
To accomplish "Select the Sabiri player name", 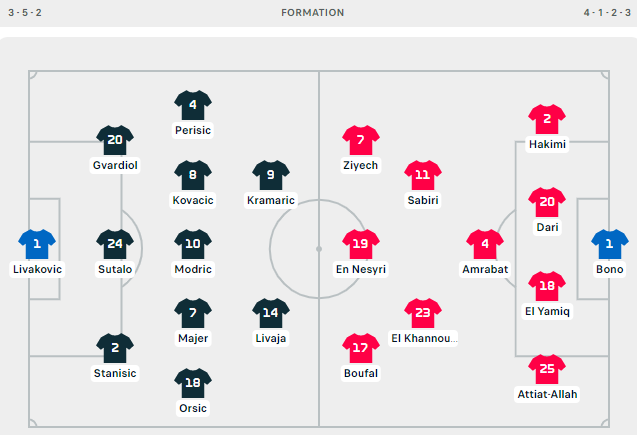I will pos(423,200).
